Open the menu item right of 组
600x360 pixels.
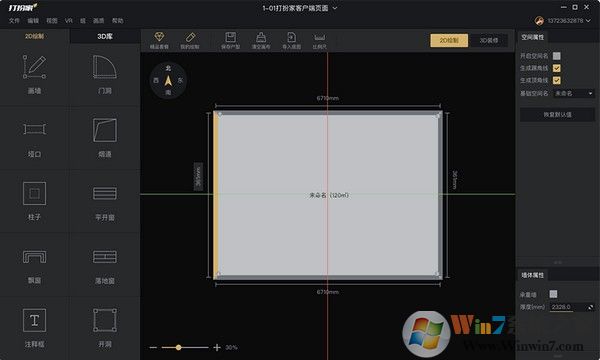click(x=99, y=21)
